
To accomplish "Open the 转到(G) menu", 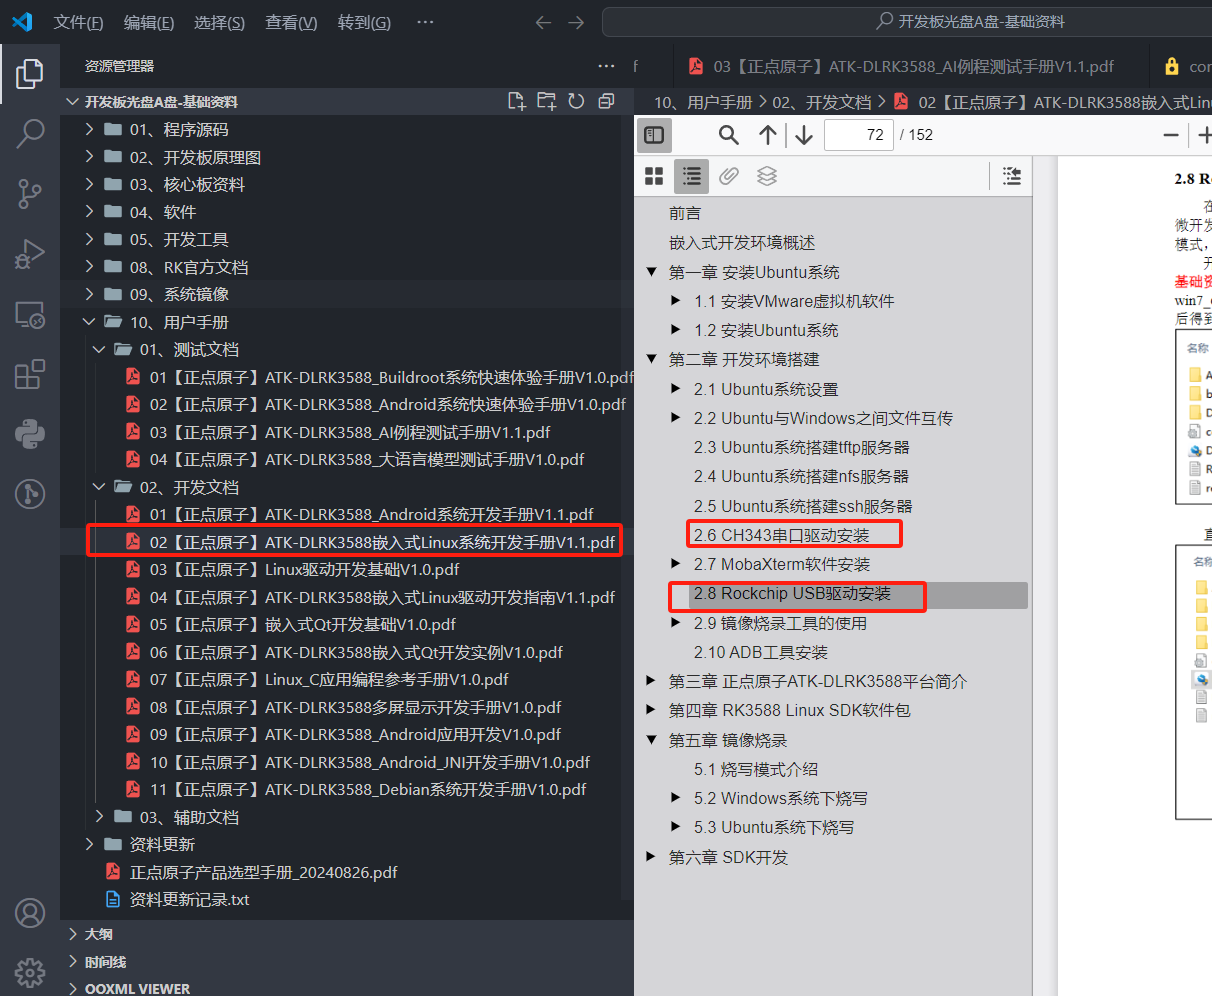I will 364,22.
